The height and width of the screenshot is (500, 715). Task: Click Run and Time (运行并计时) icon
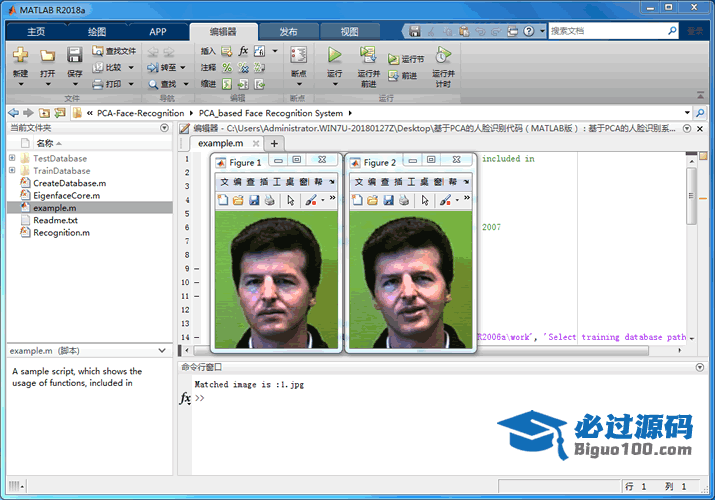pyautogui.click(x=443, y=55)
